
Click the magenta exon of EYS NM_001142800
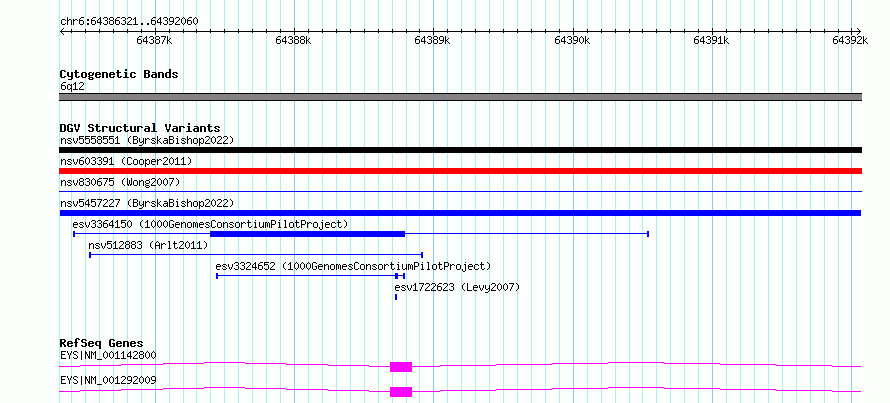401,367
